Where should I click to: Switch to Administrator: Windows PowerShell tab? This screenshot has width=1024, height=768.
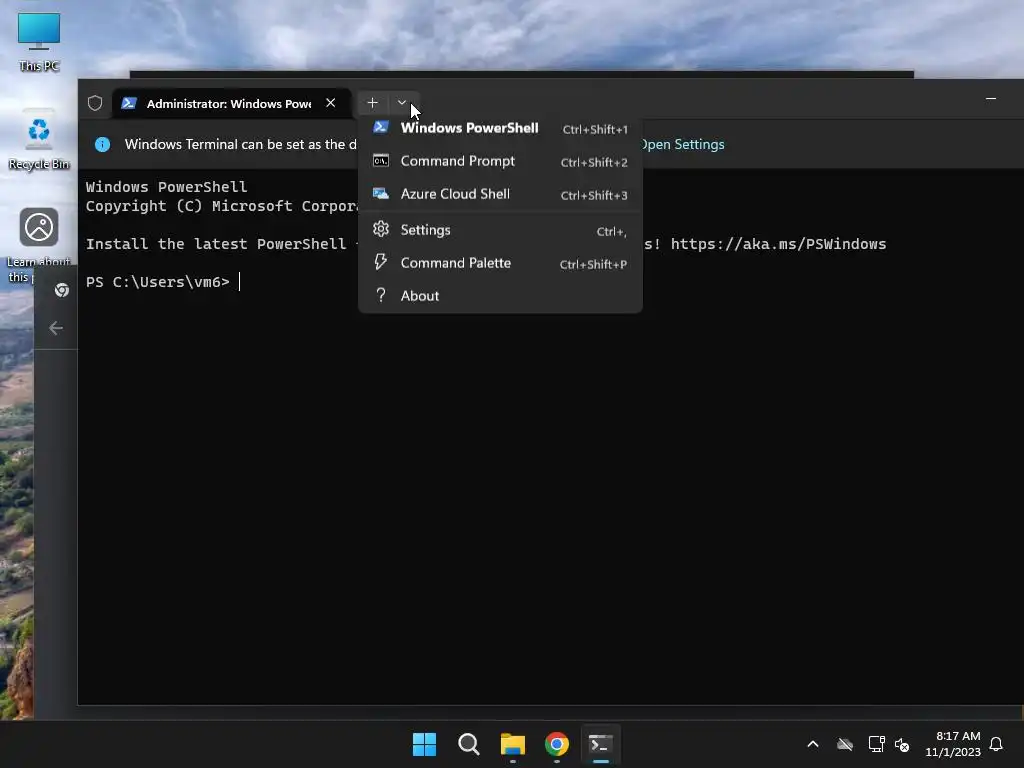pyautogui.click(x=229, y=104)
